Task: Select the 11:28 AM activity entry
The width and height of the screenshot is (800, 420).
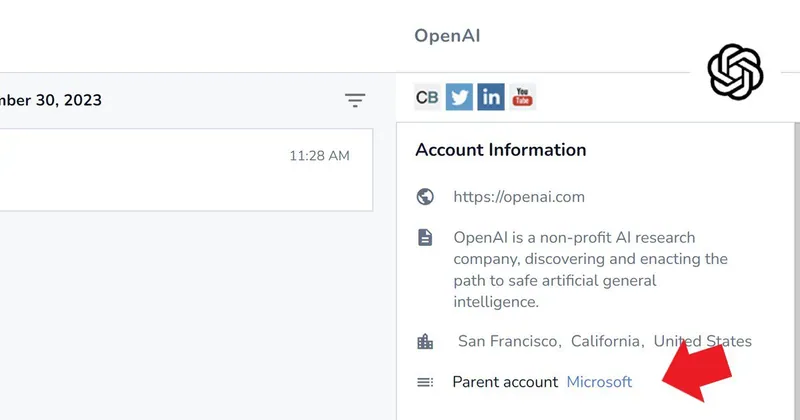Action: point(186,169)
